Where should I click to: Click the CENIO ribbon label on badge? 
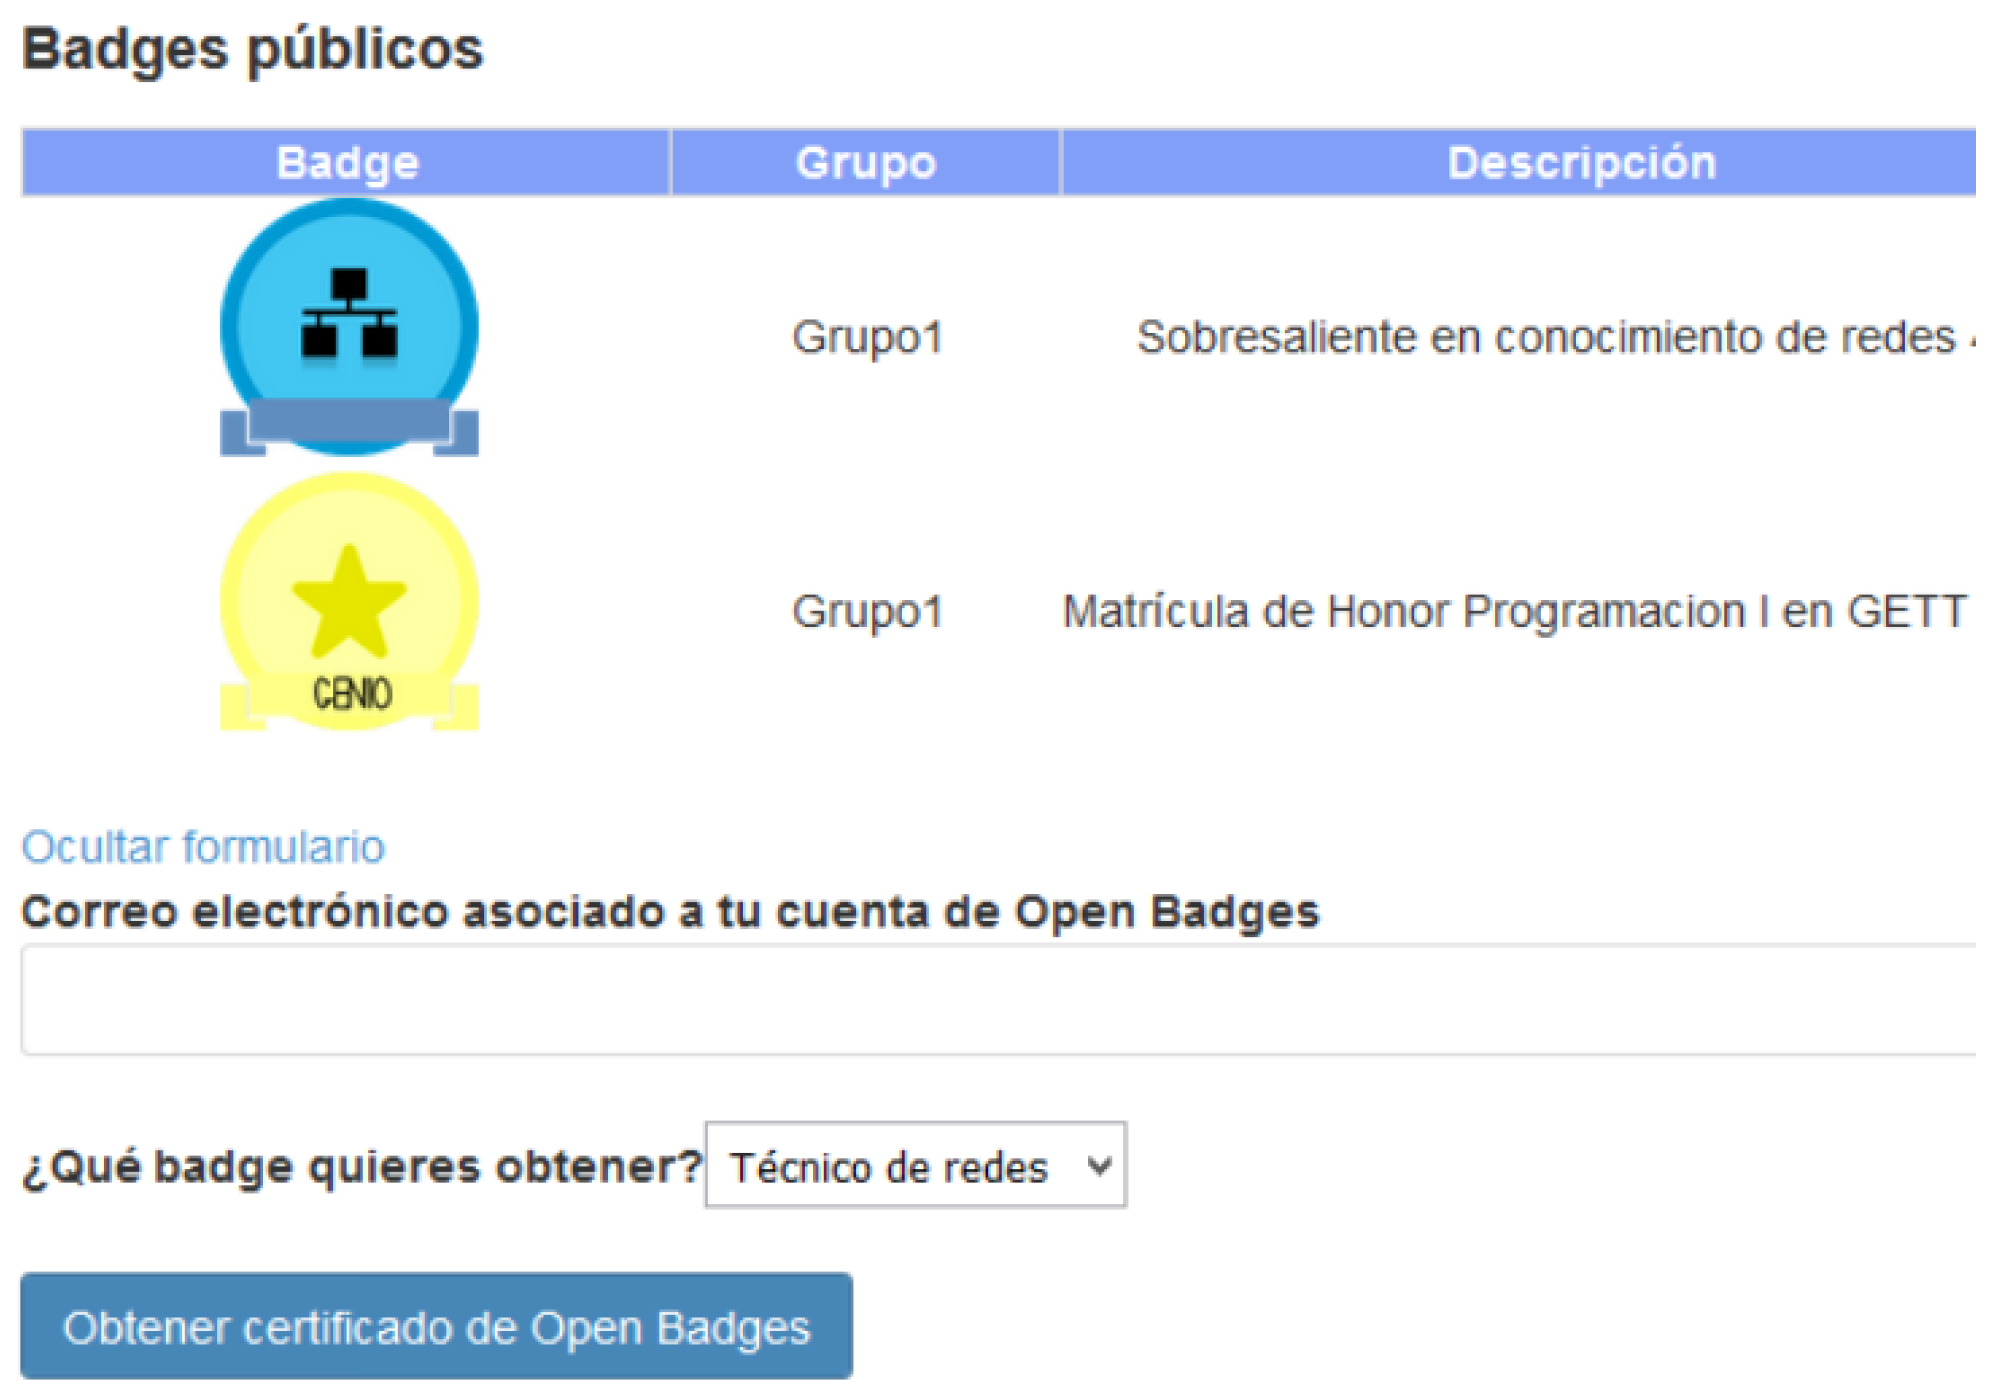coord(351,694)
